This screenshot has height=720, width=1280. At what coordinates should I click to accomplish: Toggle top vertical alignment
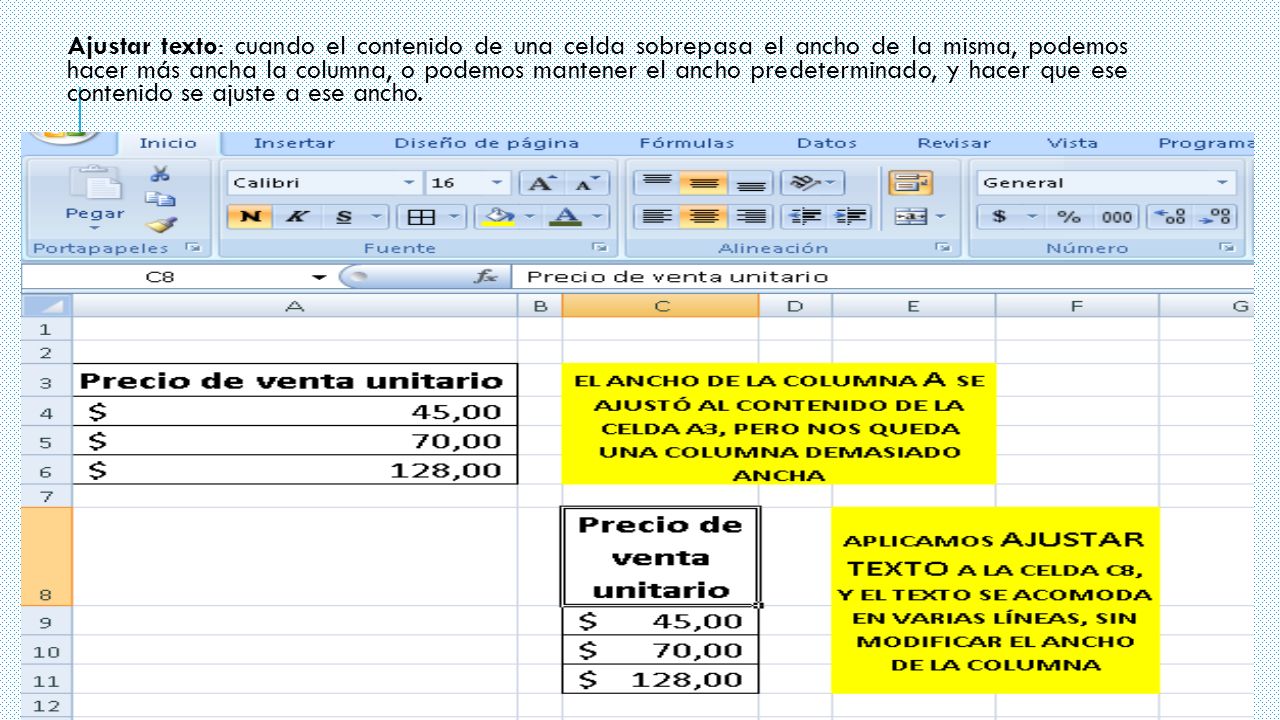(x=657, y=183)
